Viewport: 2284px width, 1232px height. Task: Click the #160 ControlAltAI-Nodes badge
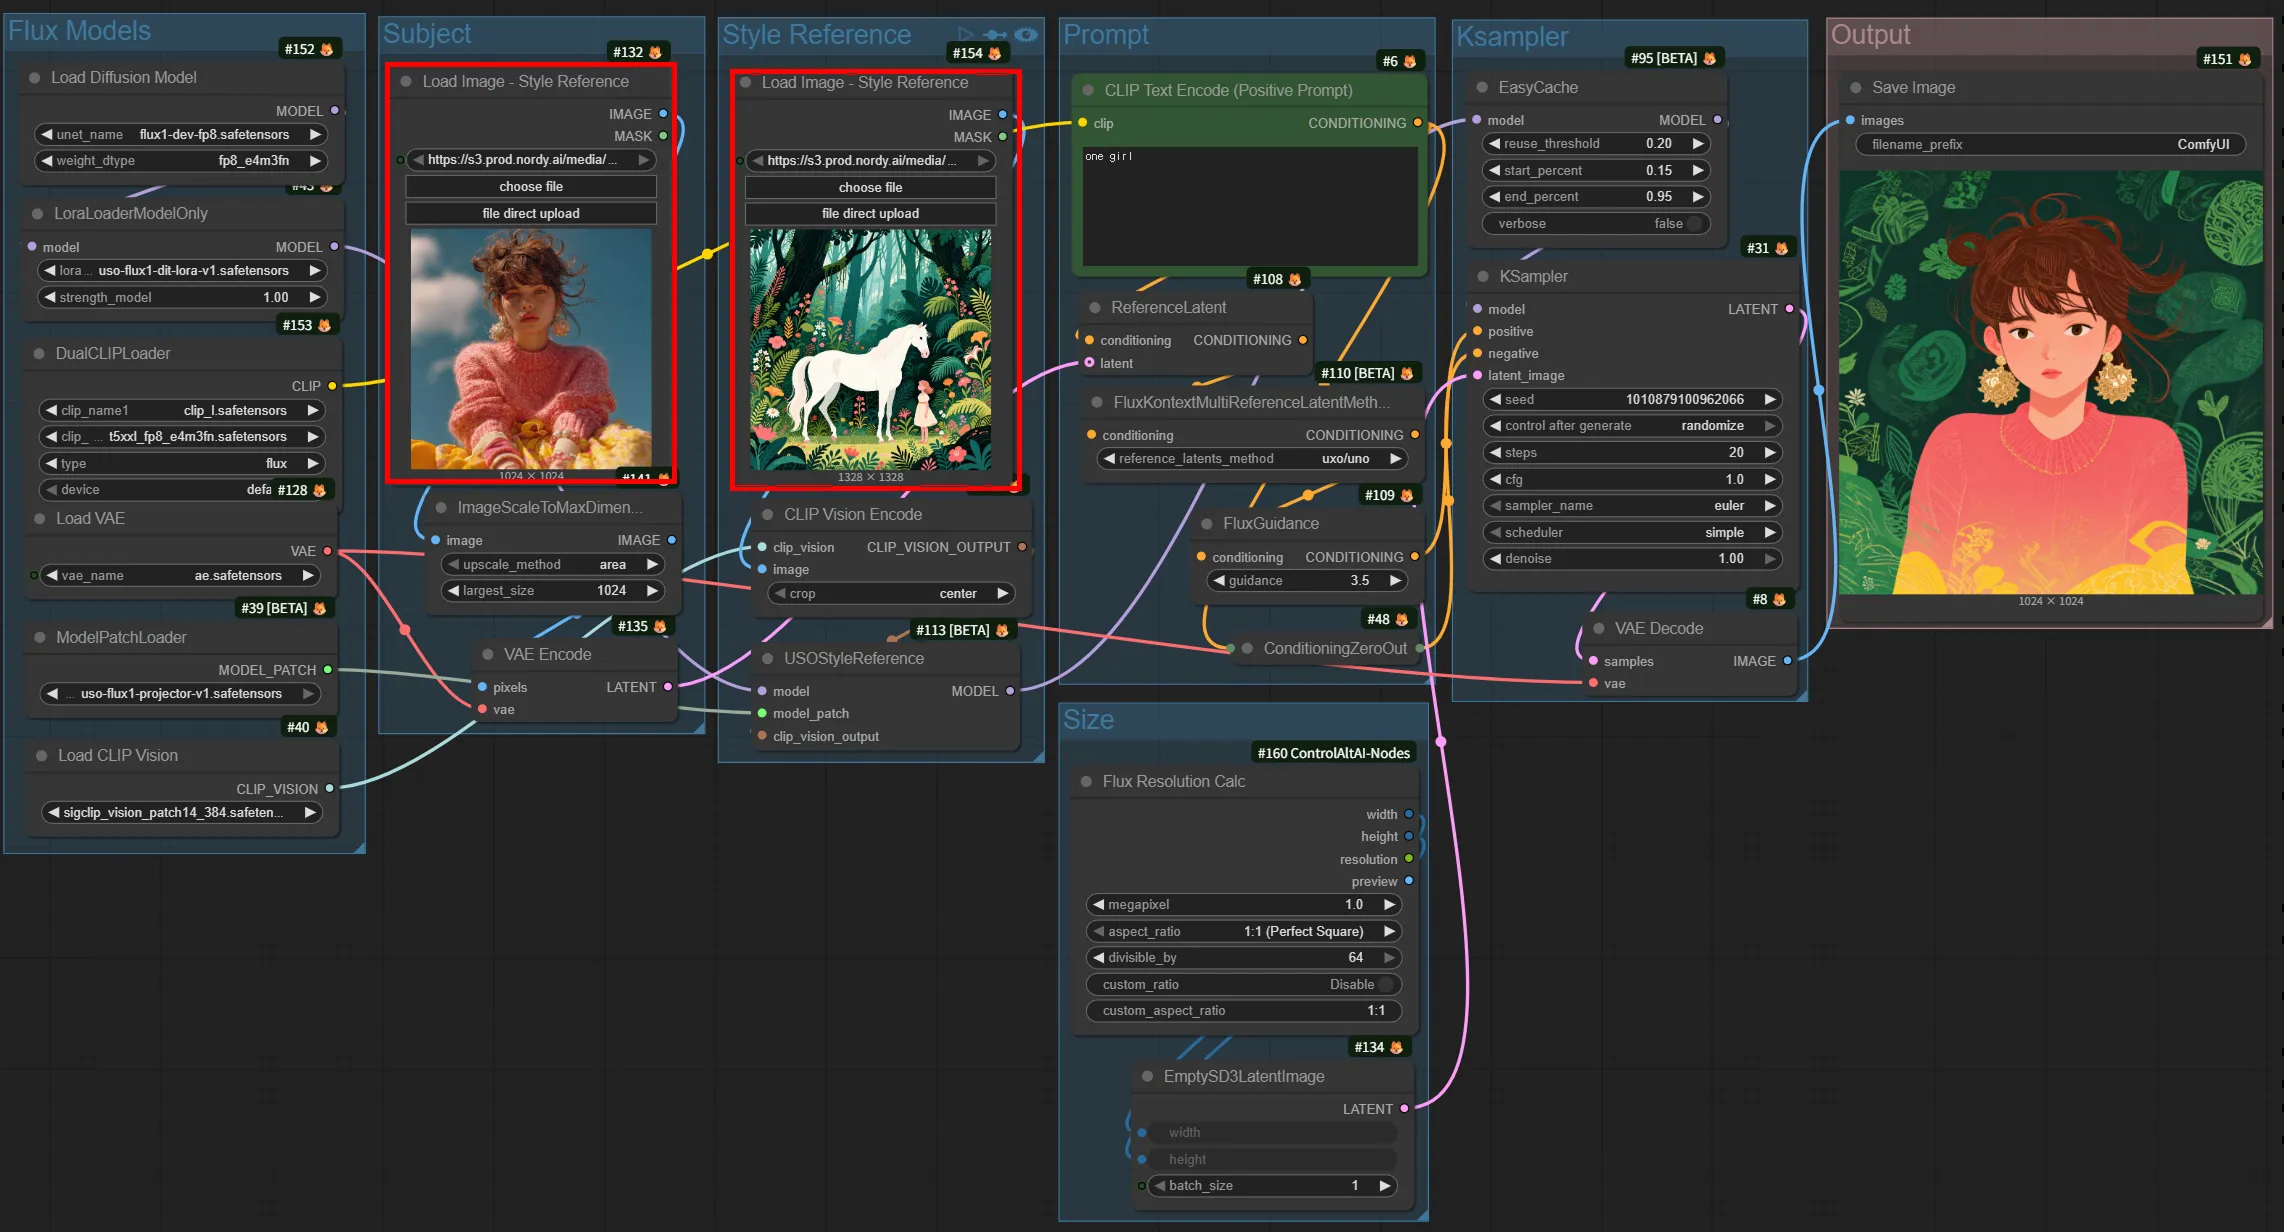click(x=1333, y=753)
